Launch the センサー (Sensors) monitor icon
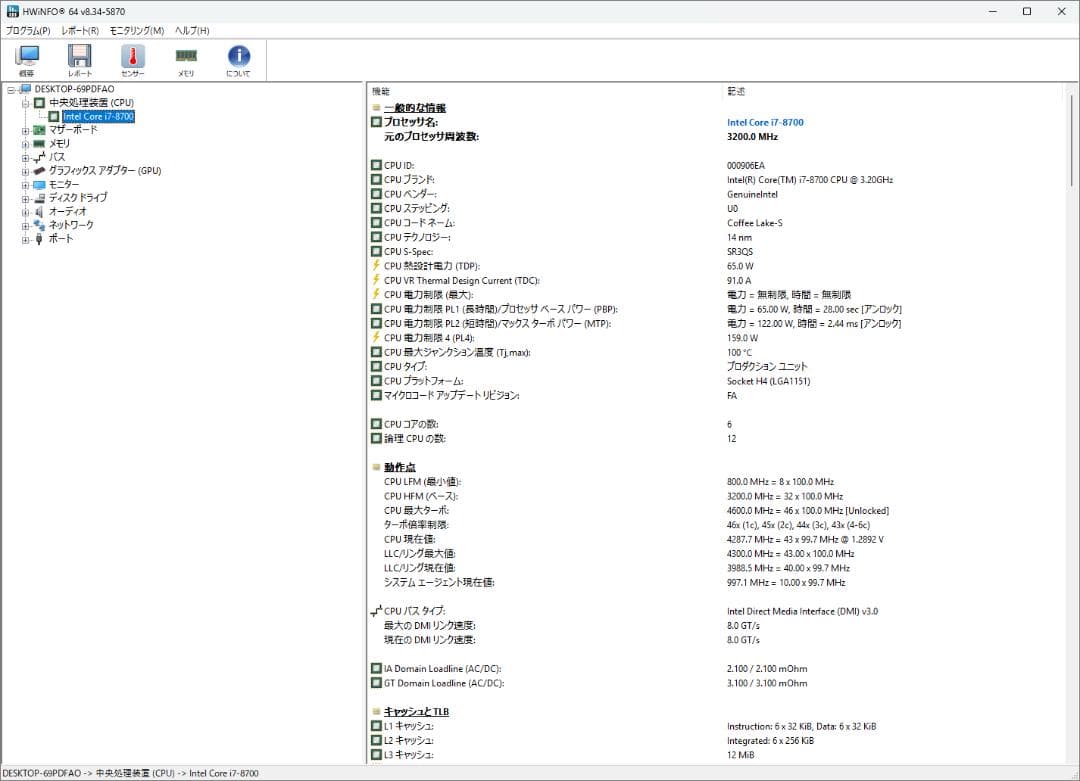1080x781 pixels. point(133,57)
